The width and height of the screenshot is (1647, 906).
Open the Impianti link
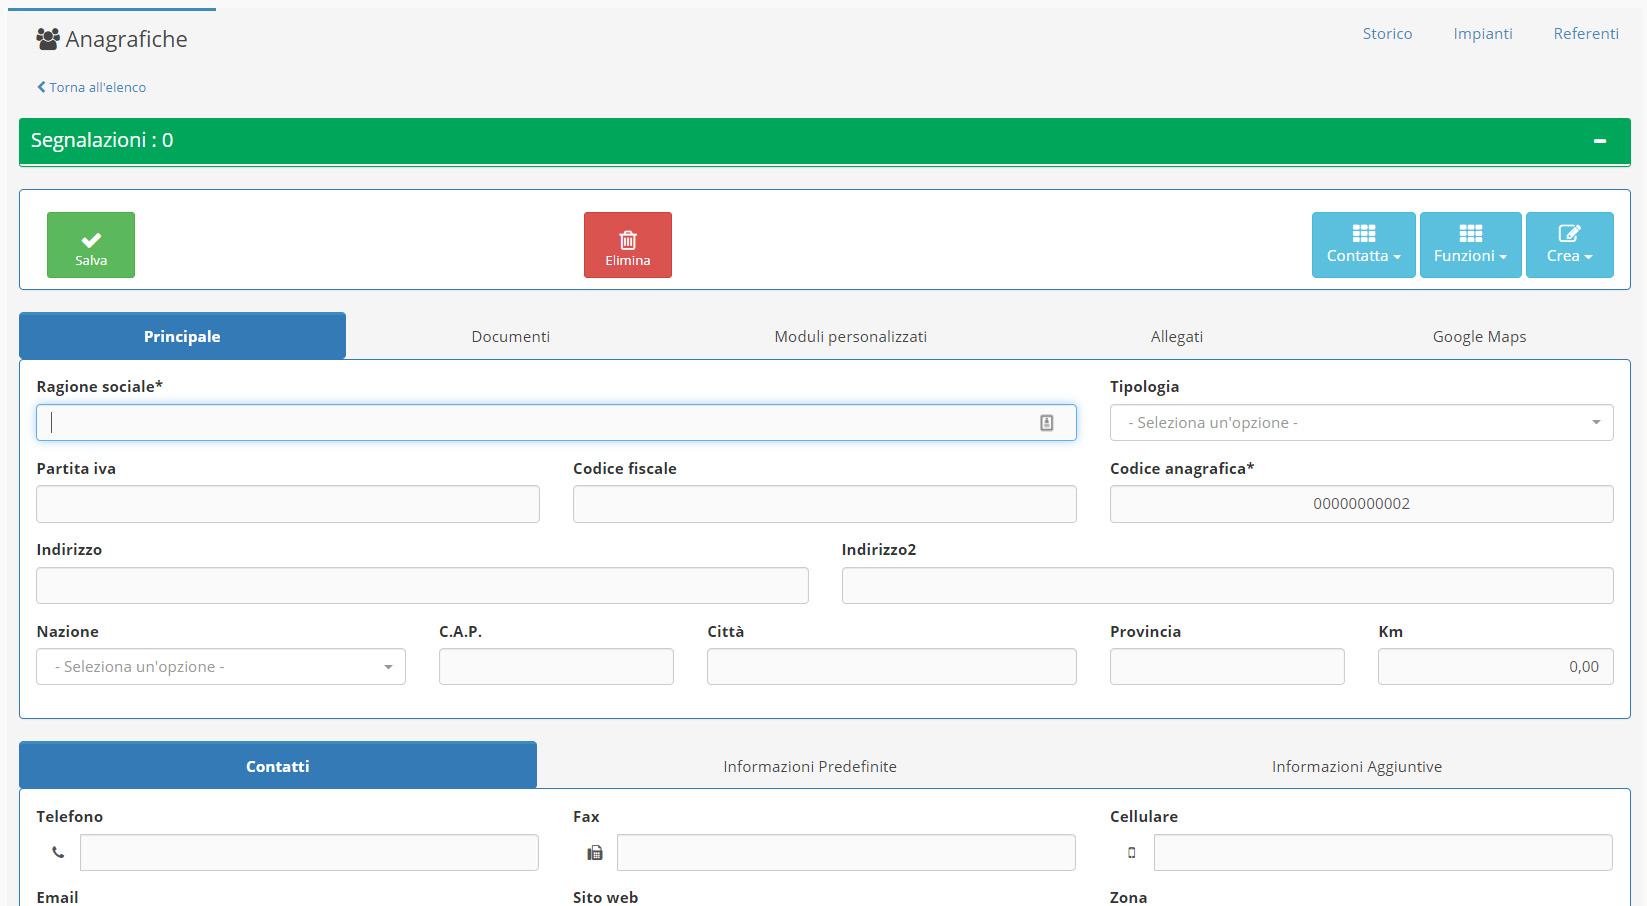click(x=1482, y=34)
